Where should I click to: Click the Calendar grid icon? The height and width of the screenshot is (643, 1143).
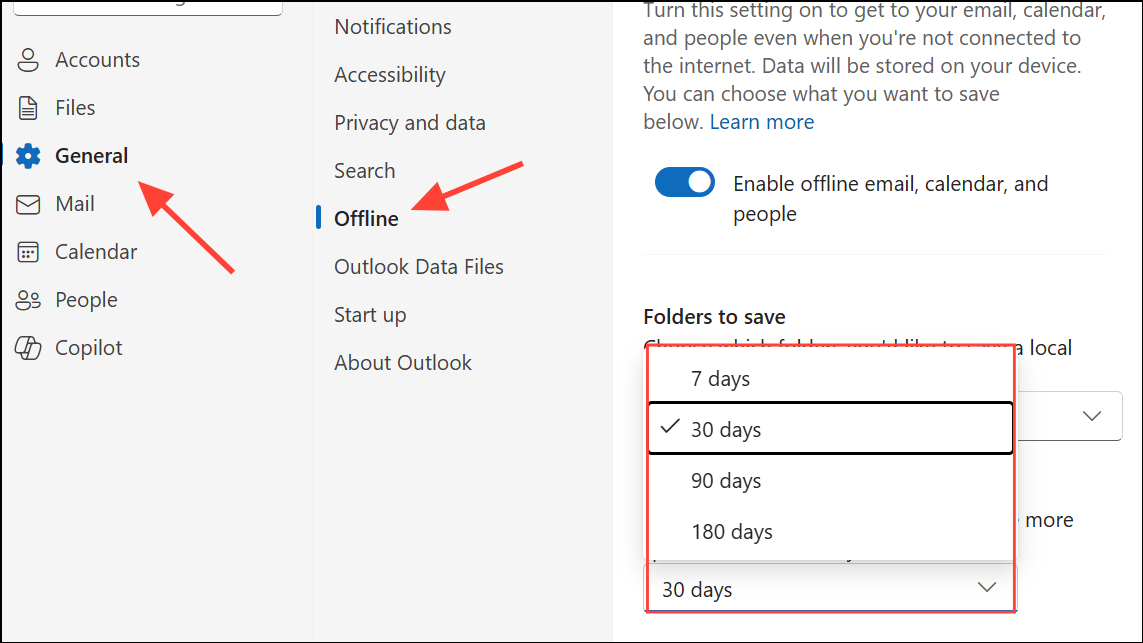tap(28, 252)
